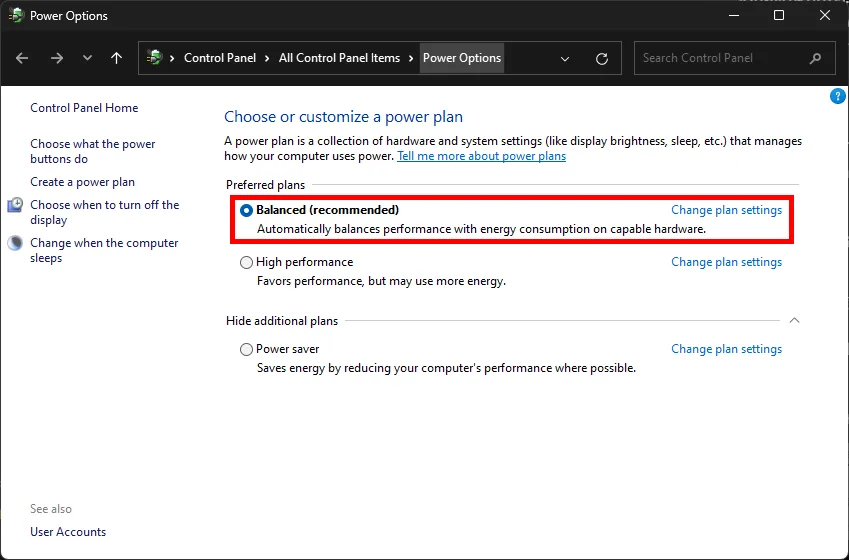849x560 pixels.
Task: Open Choose what the power buttons do
Action: (x=93, y=151)
